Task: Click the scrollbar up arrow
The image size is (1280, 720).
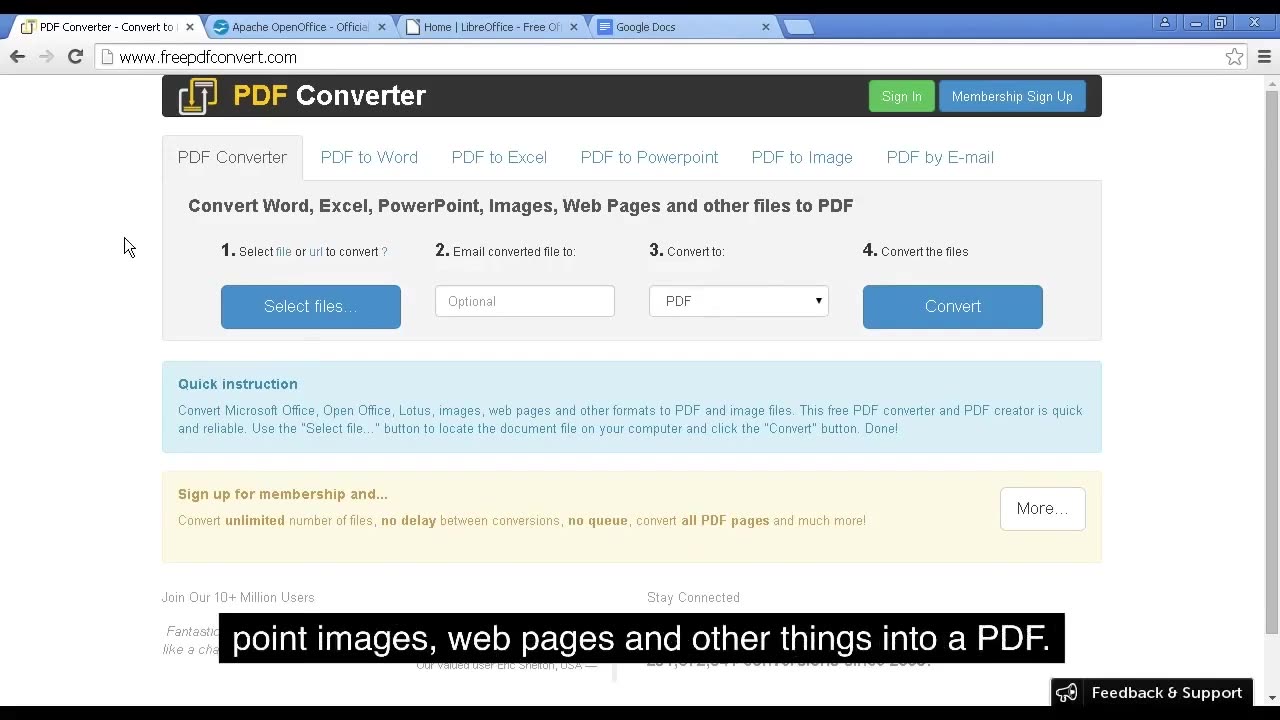Action: [1272, 82]
